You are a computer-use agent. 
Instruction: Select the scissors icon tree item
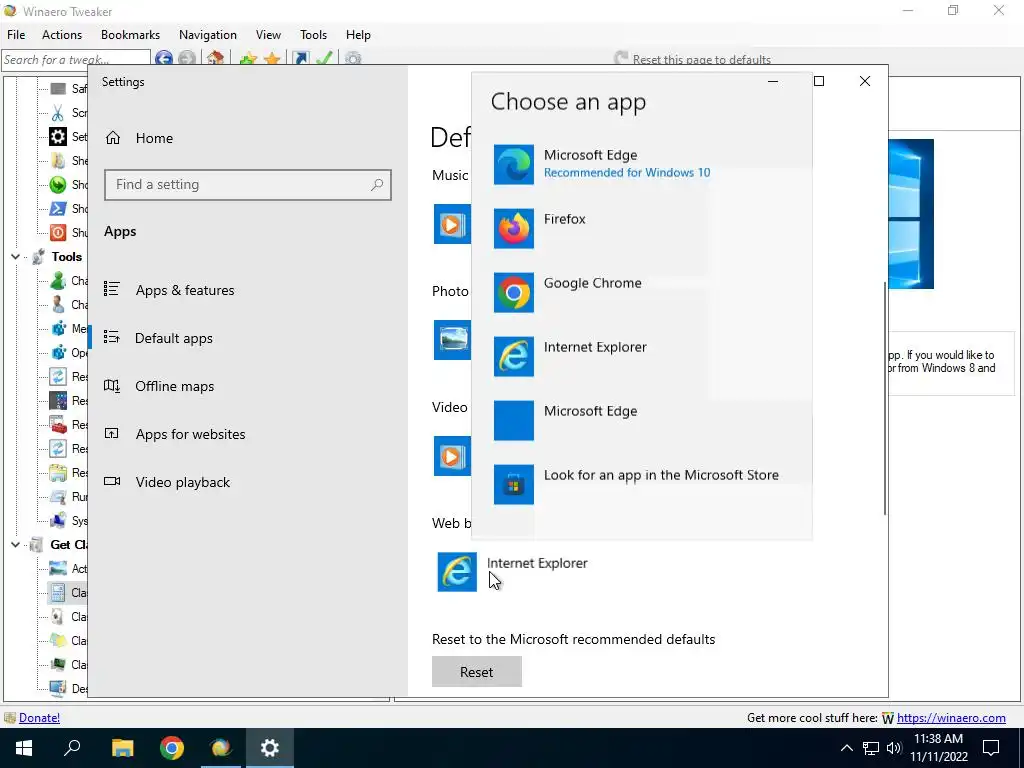(58, 112)
